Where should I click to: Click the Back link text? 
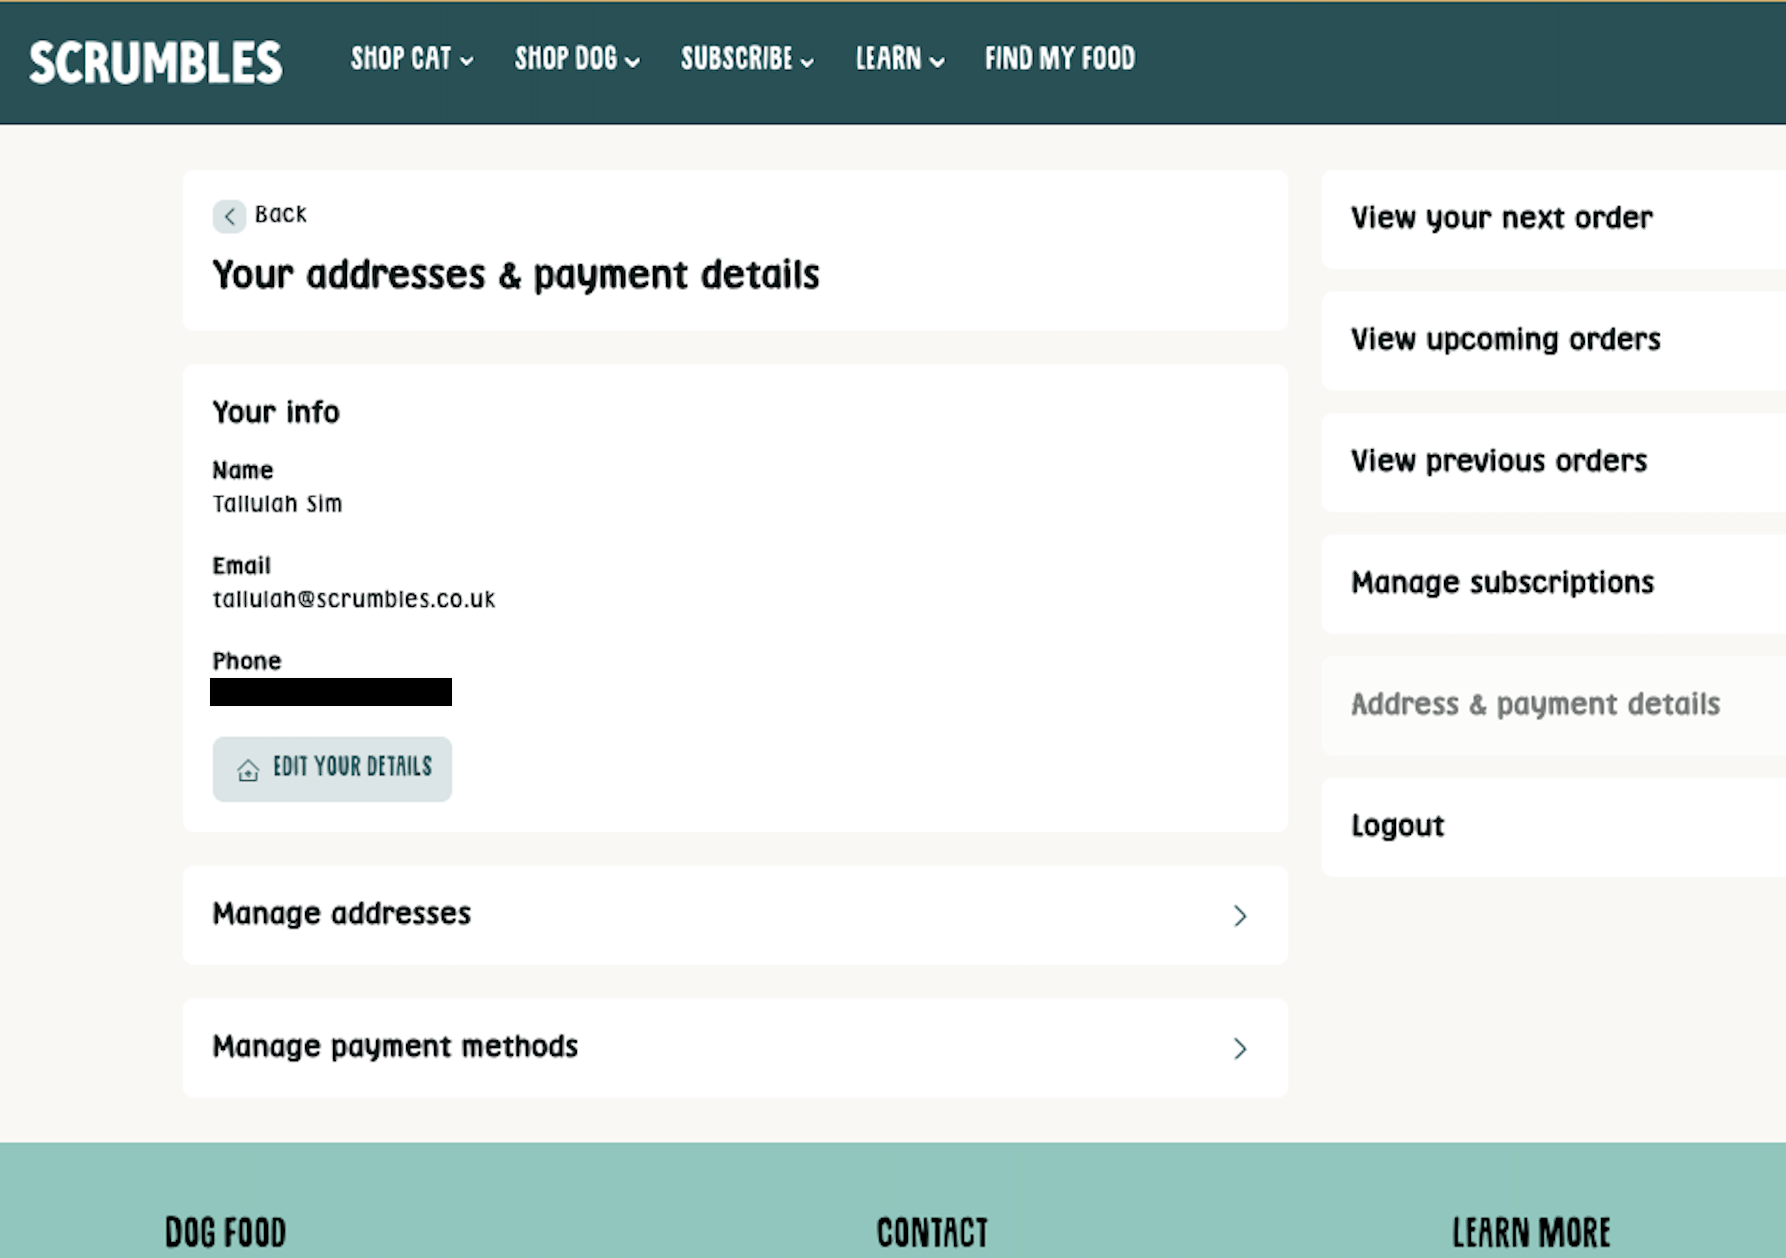281,215
